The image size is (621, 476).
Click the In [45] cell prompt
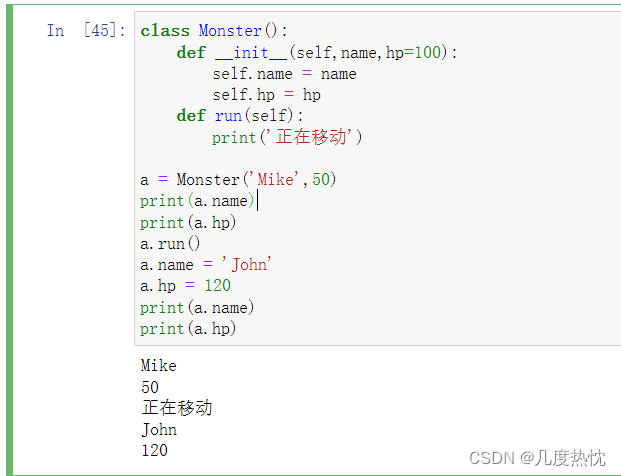coord(86,30)
